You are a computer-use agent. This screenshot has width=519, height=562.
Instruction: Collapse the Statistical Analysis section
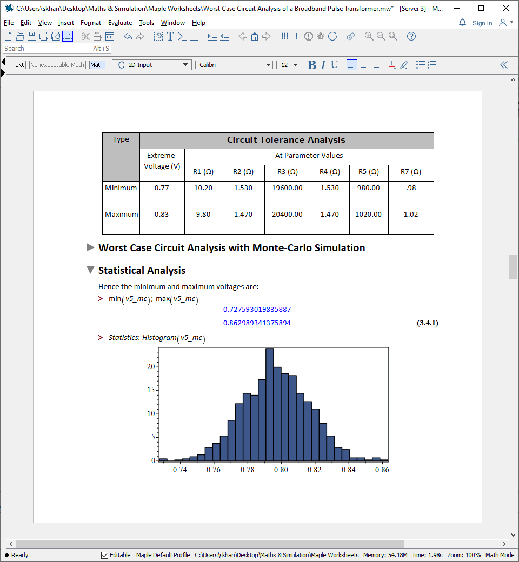click(x=91, y=270)
